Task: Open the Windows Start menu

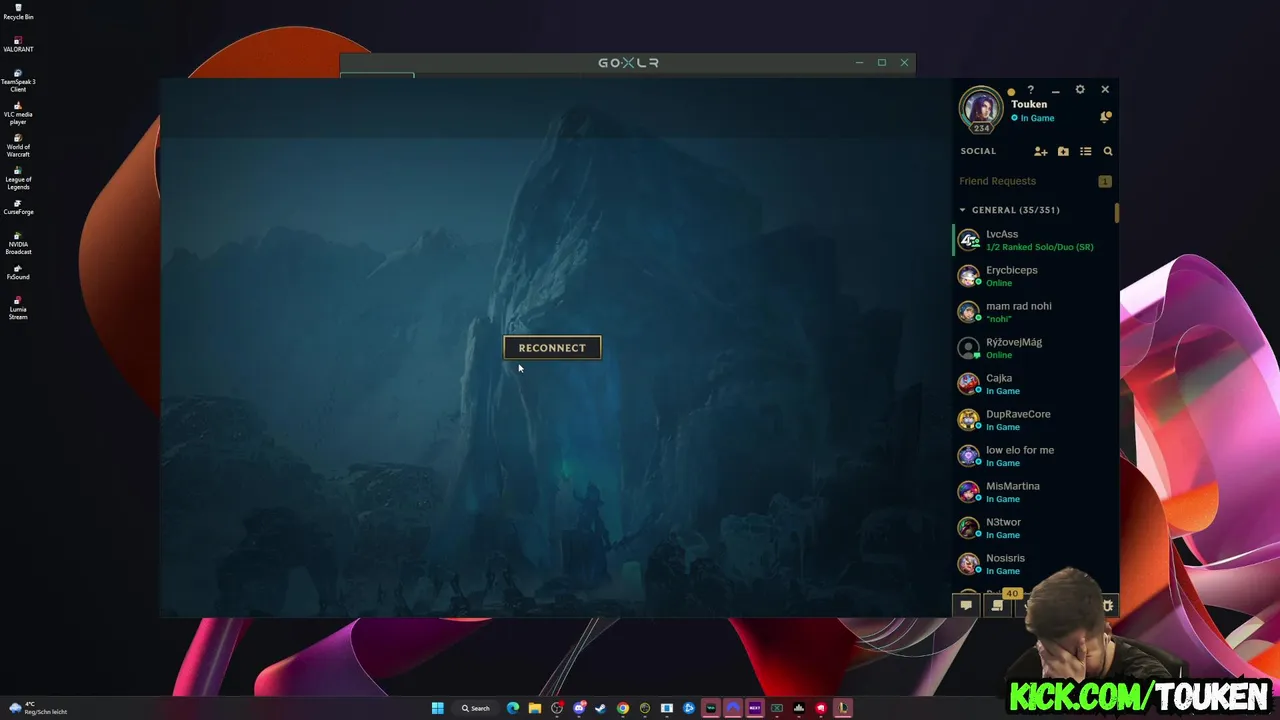Action: [437, 708]
